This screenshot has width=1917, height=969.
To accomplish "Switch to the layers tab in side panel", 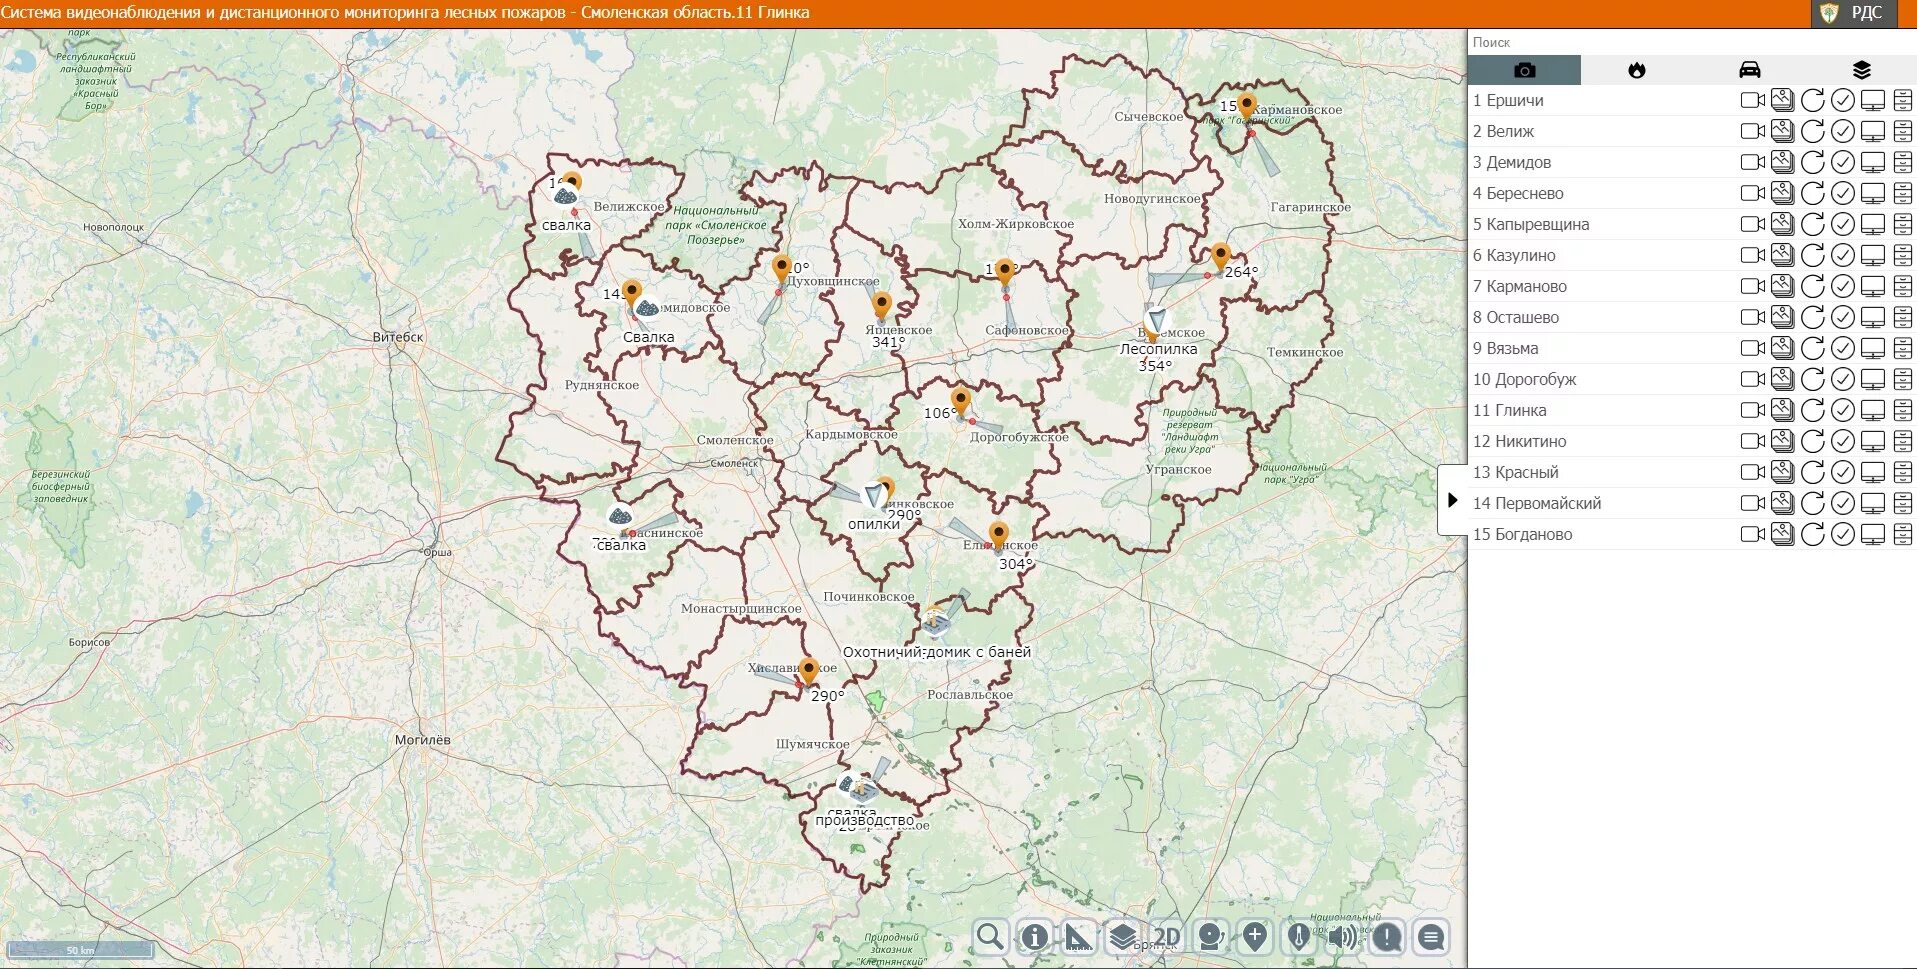I will tap(1861, 70).
